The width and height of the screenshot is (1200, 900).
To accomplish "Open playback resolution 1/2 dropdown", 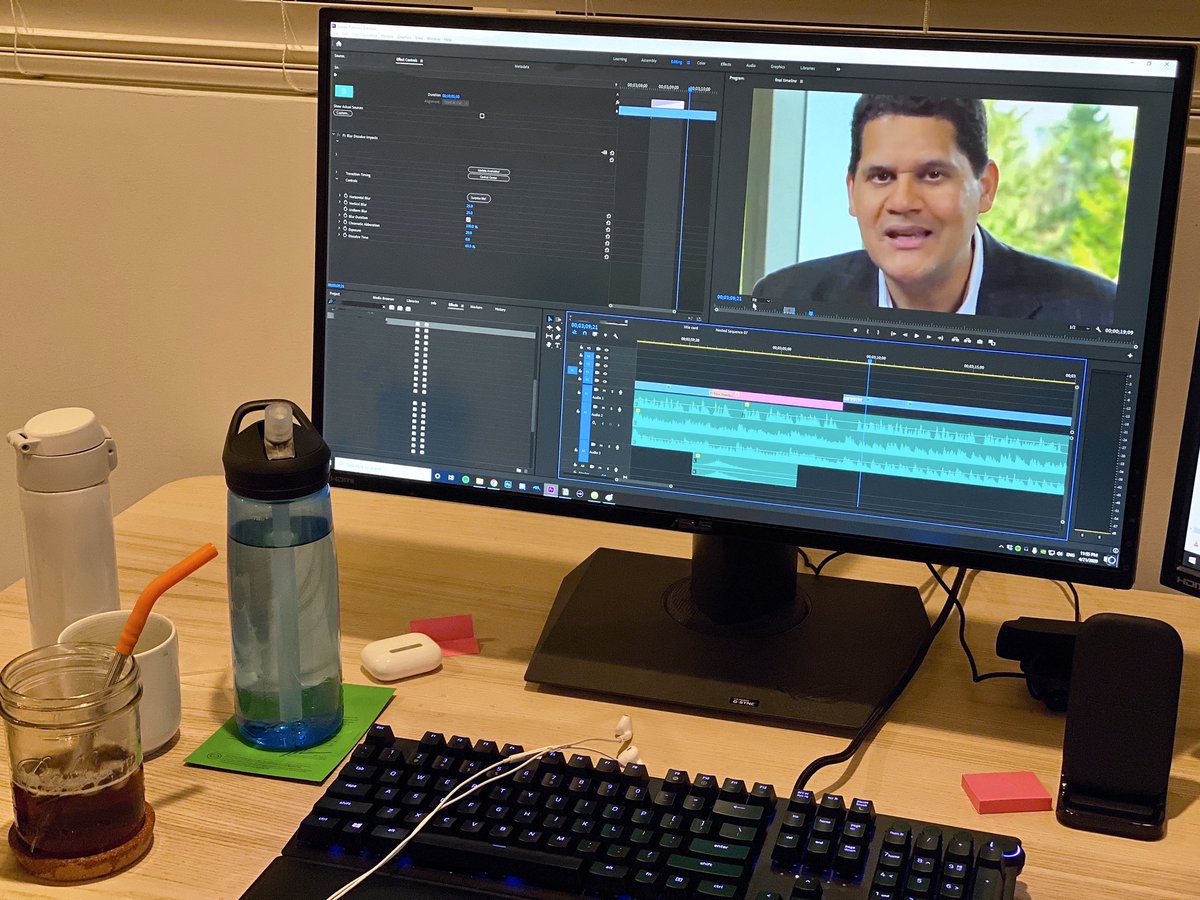I will (1077, 328).
